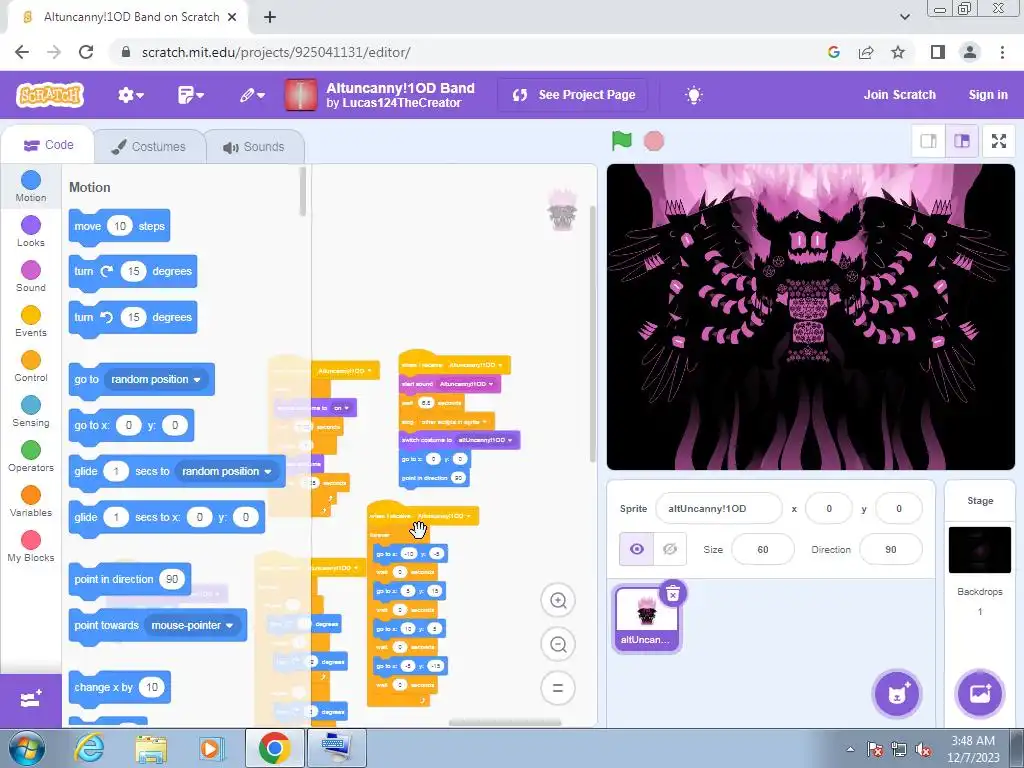Edit the sprite x position field
Screen dimensions: 1024x768
point(829,509)
